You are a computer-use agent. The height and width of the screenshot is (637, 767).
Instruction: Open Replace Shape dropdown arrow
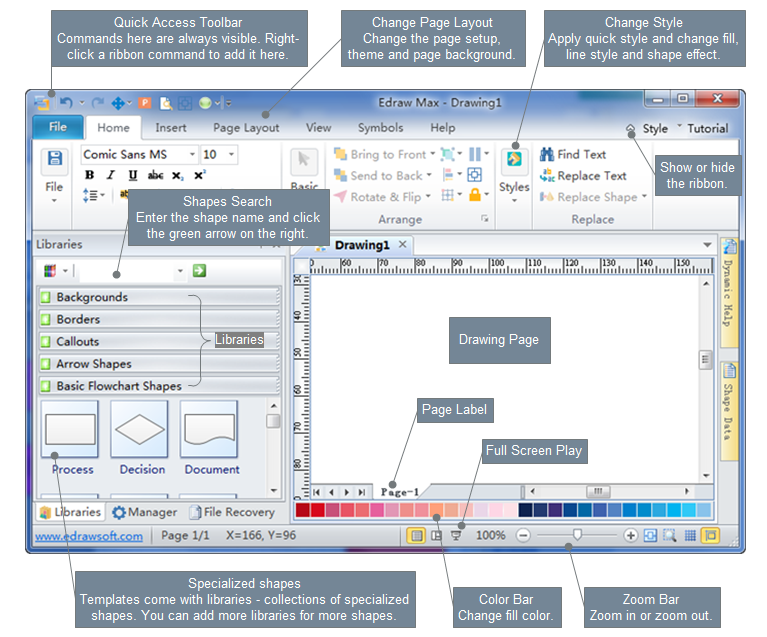(x=644, y=196)
